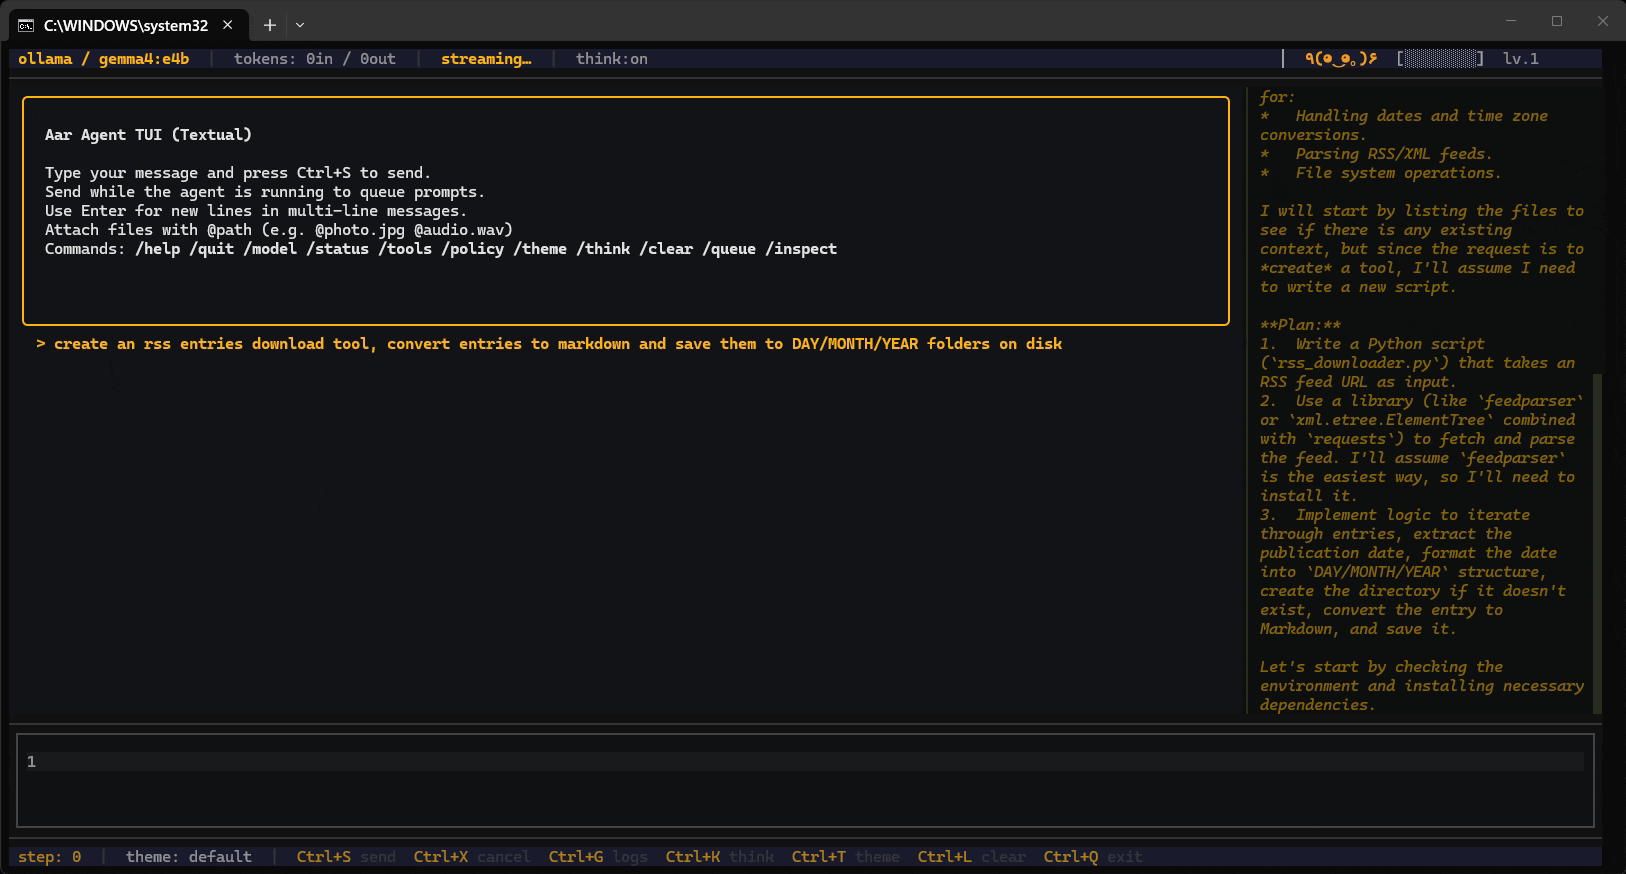
Task: Click the /theme command in welcome box
Action: pos(540,249)
